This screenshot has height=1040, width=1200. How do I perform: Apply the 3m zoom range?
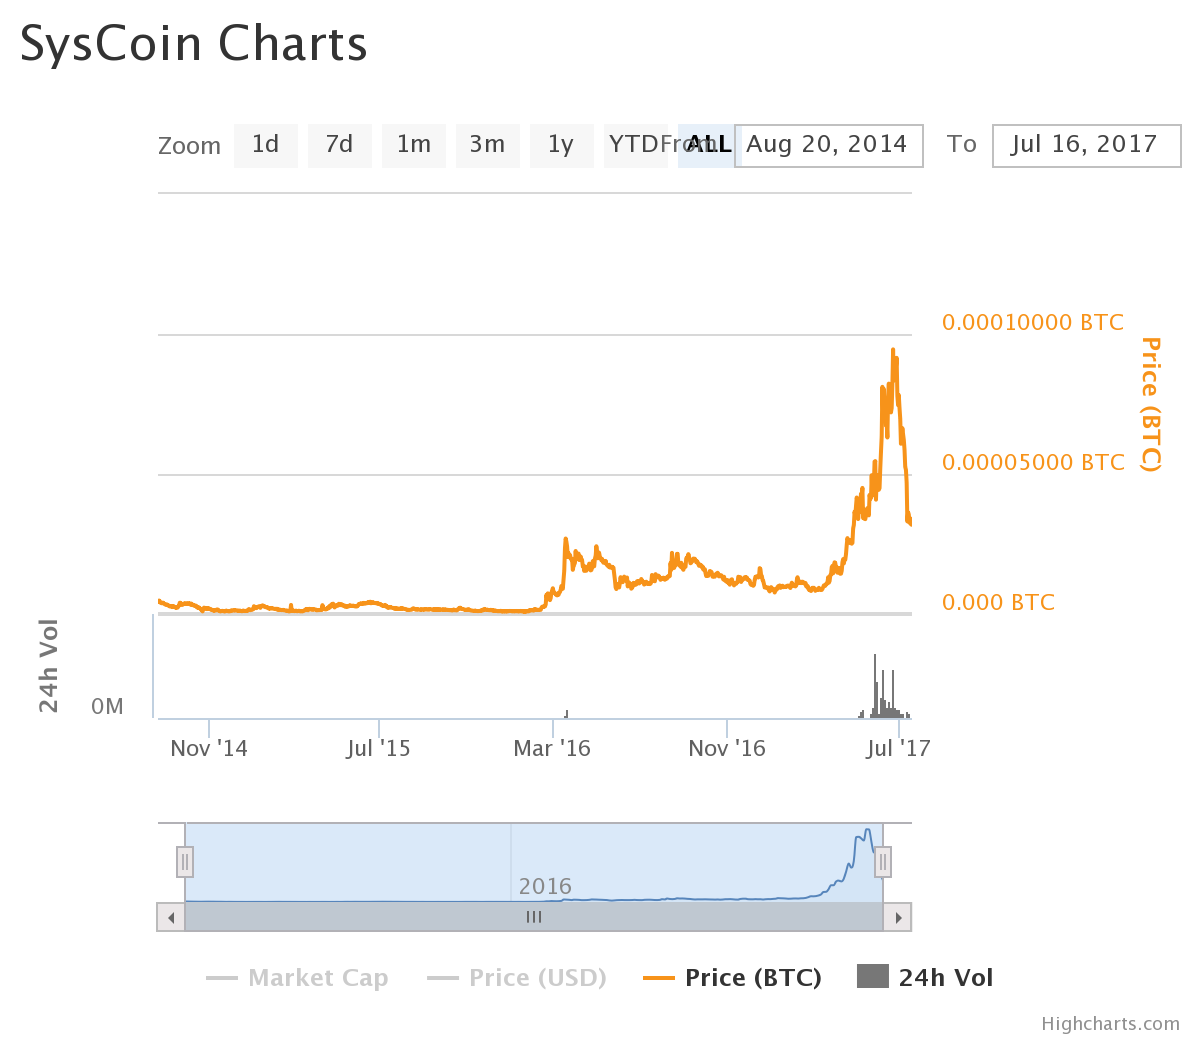pos(487,145)
